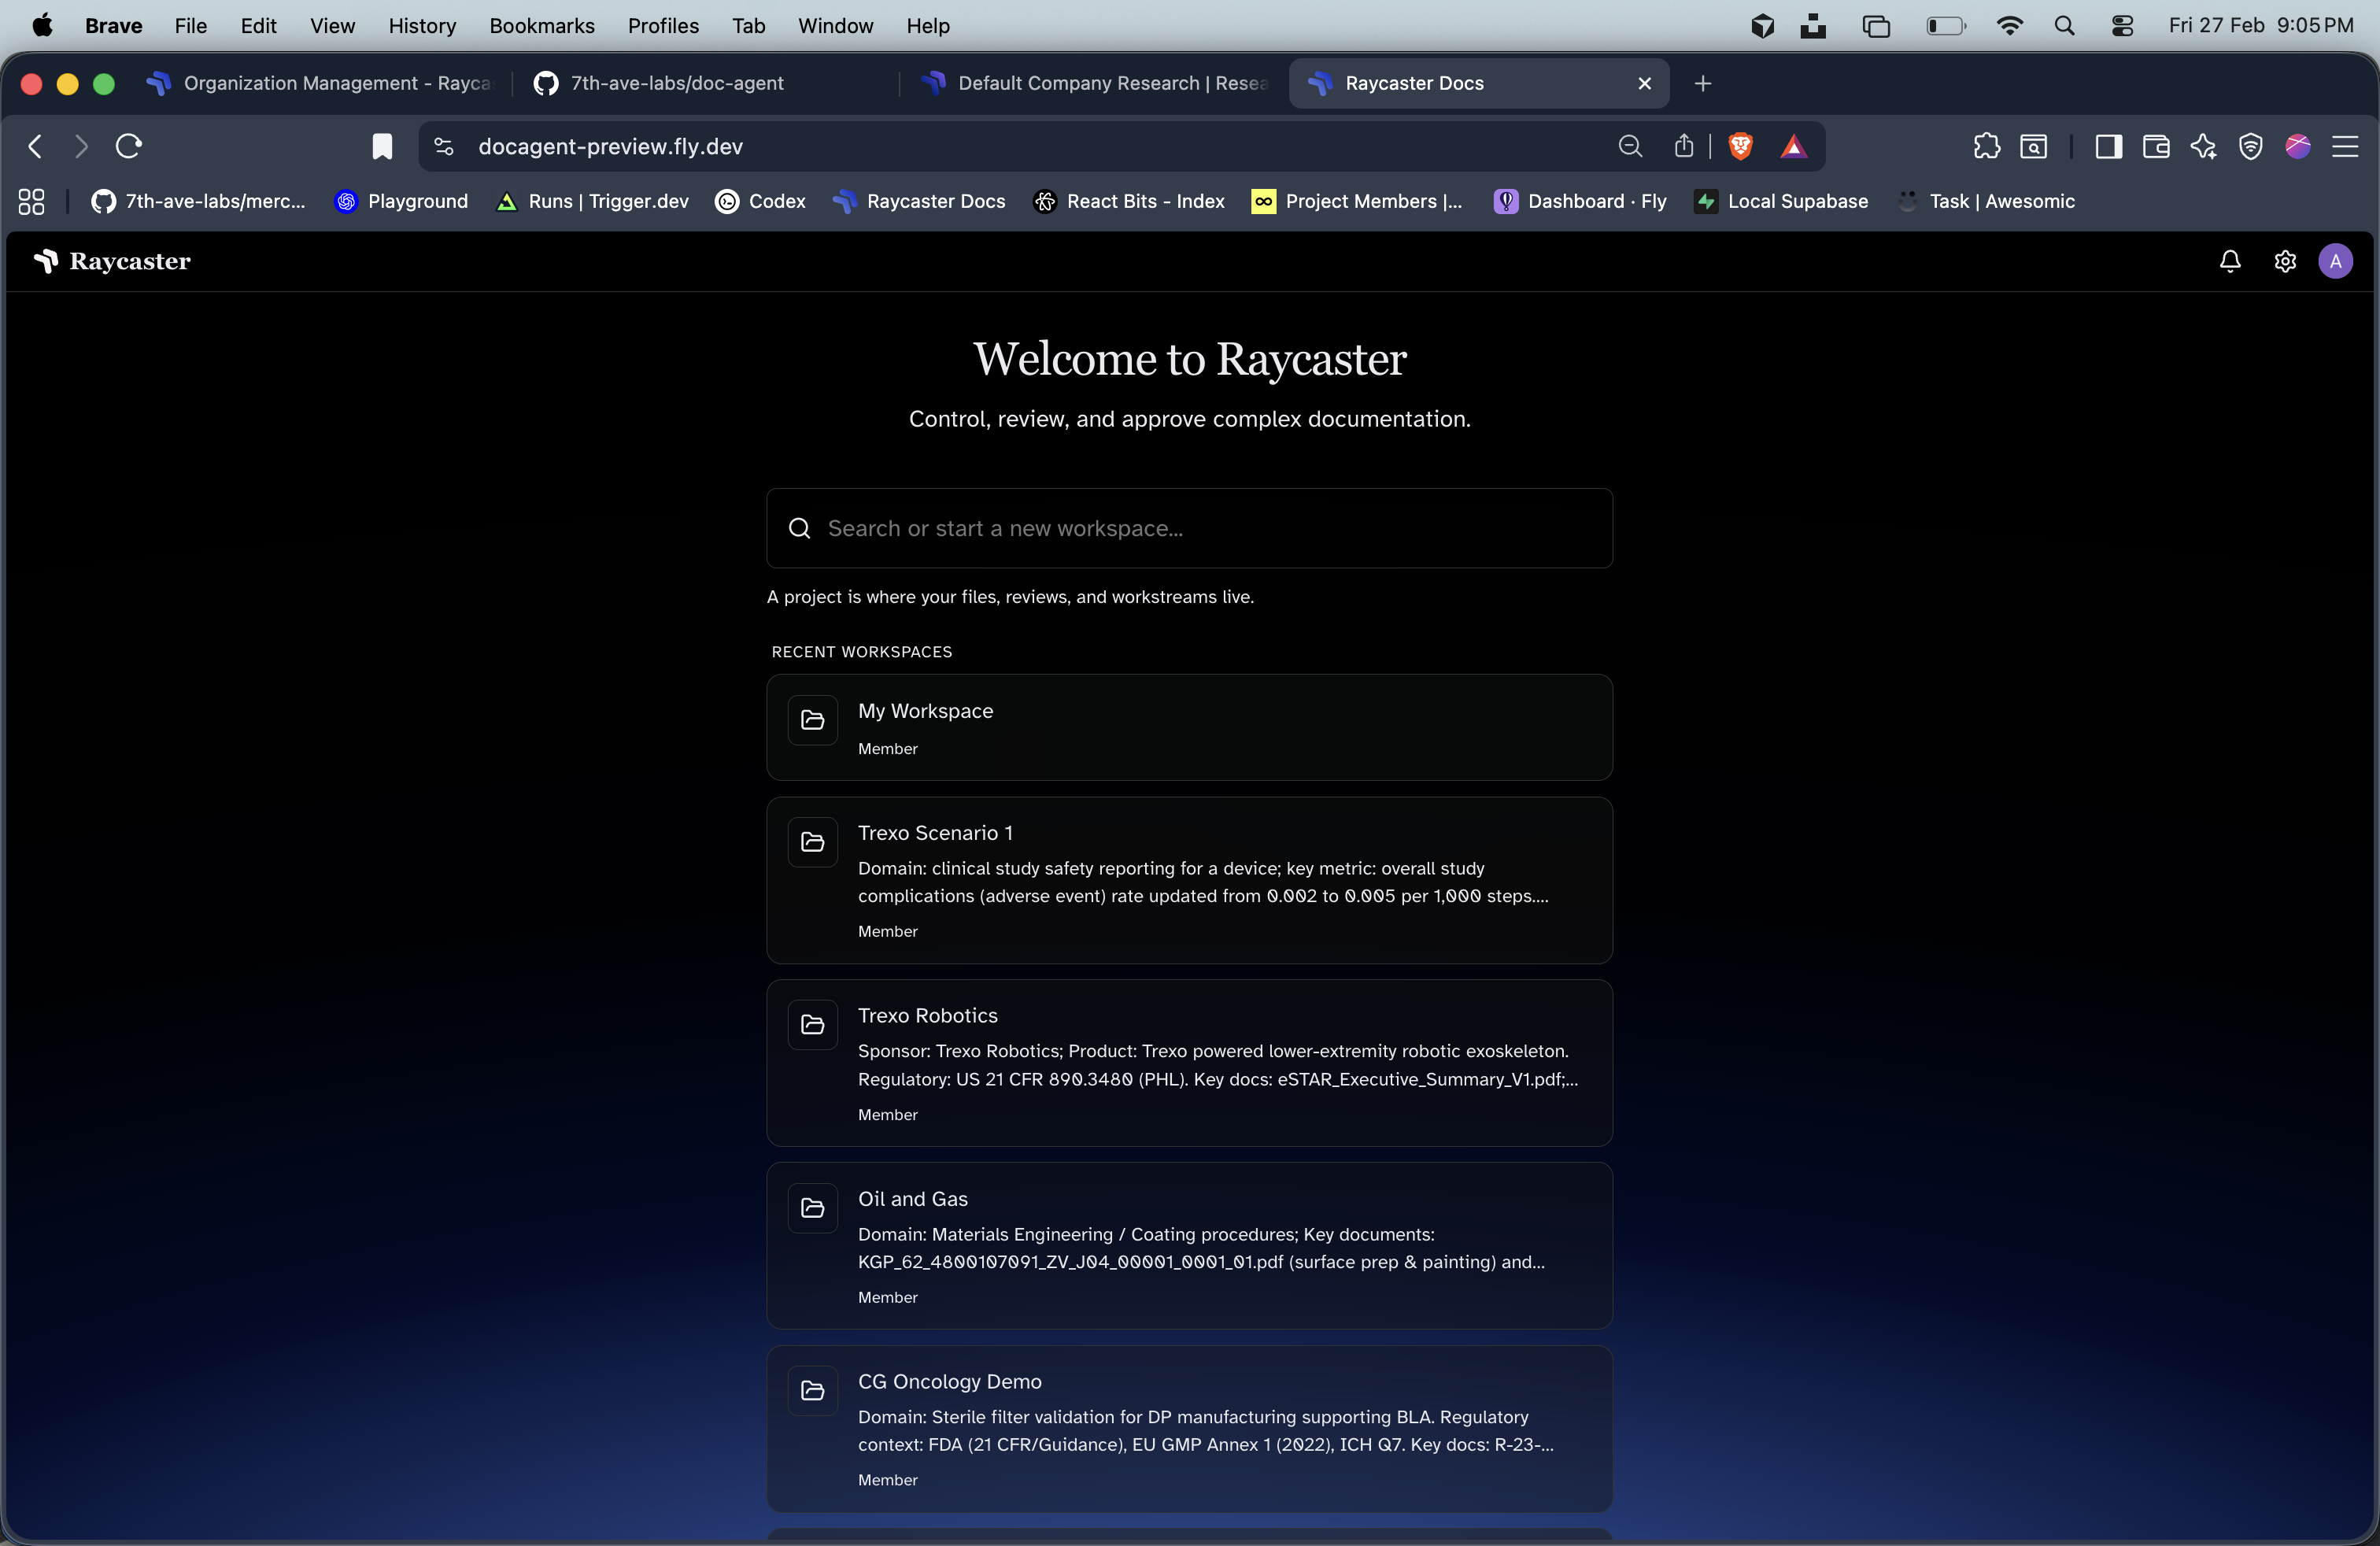This screenshot has height=1546, width=2380.
Task: Open Brave Wallet icon in toolbar
Action: click(2155, 147)
